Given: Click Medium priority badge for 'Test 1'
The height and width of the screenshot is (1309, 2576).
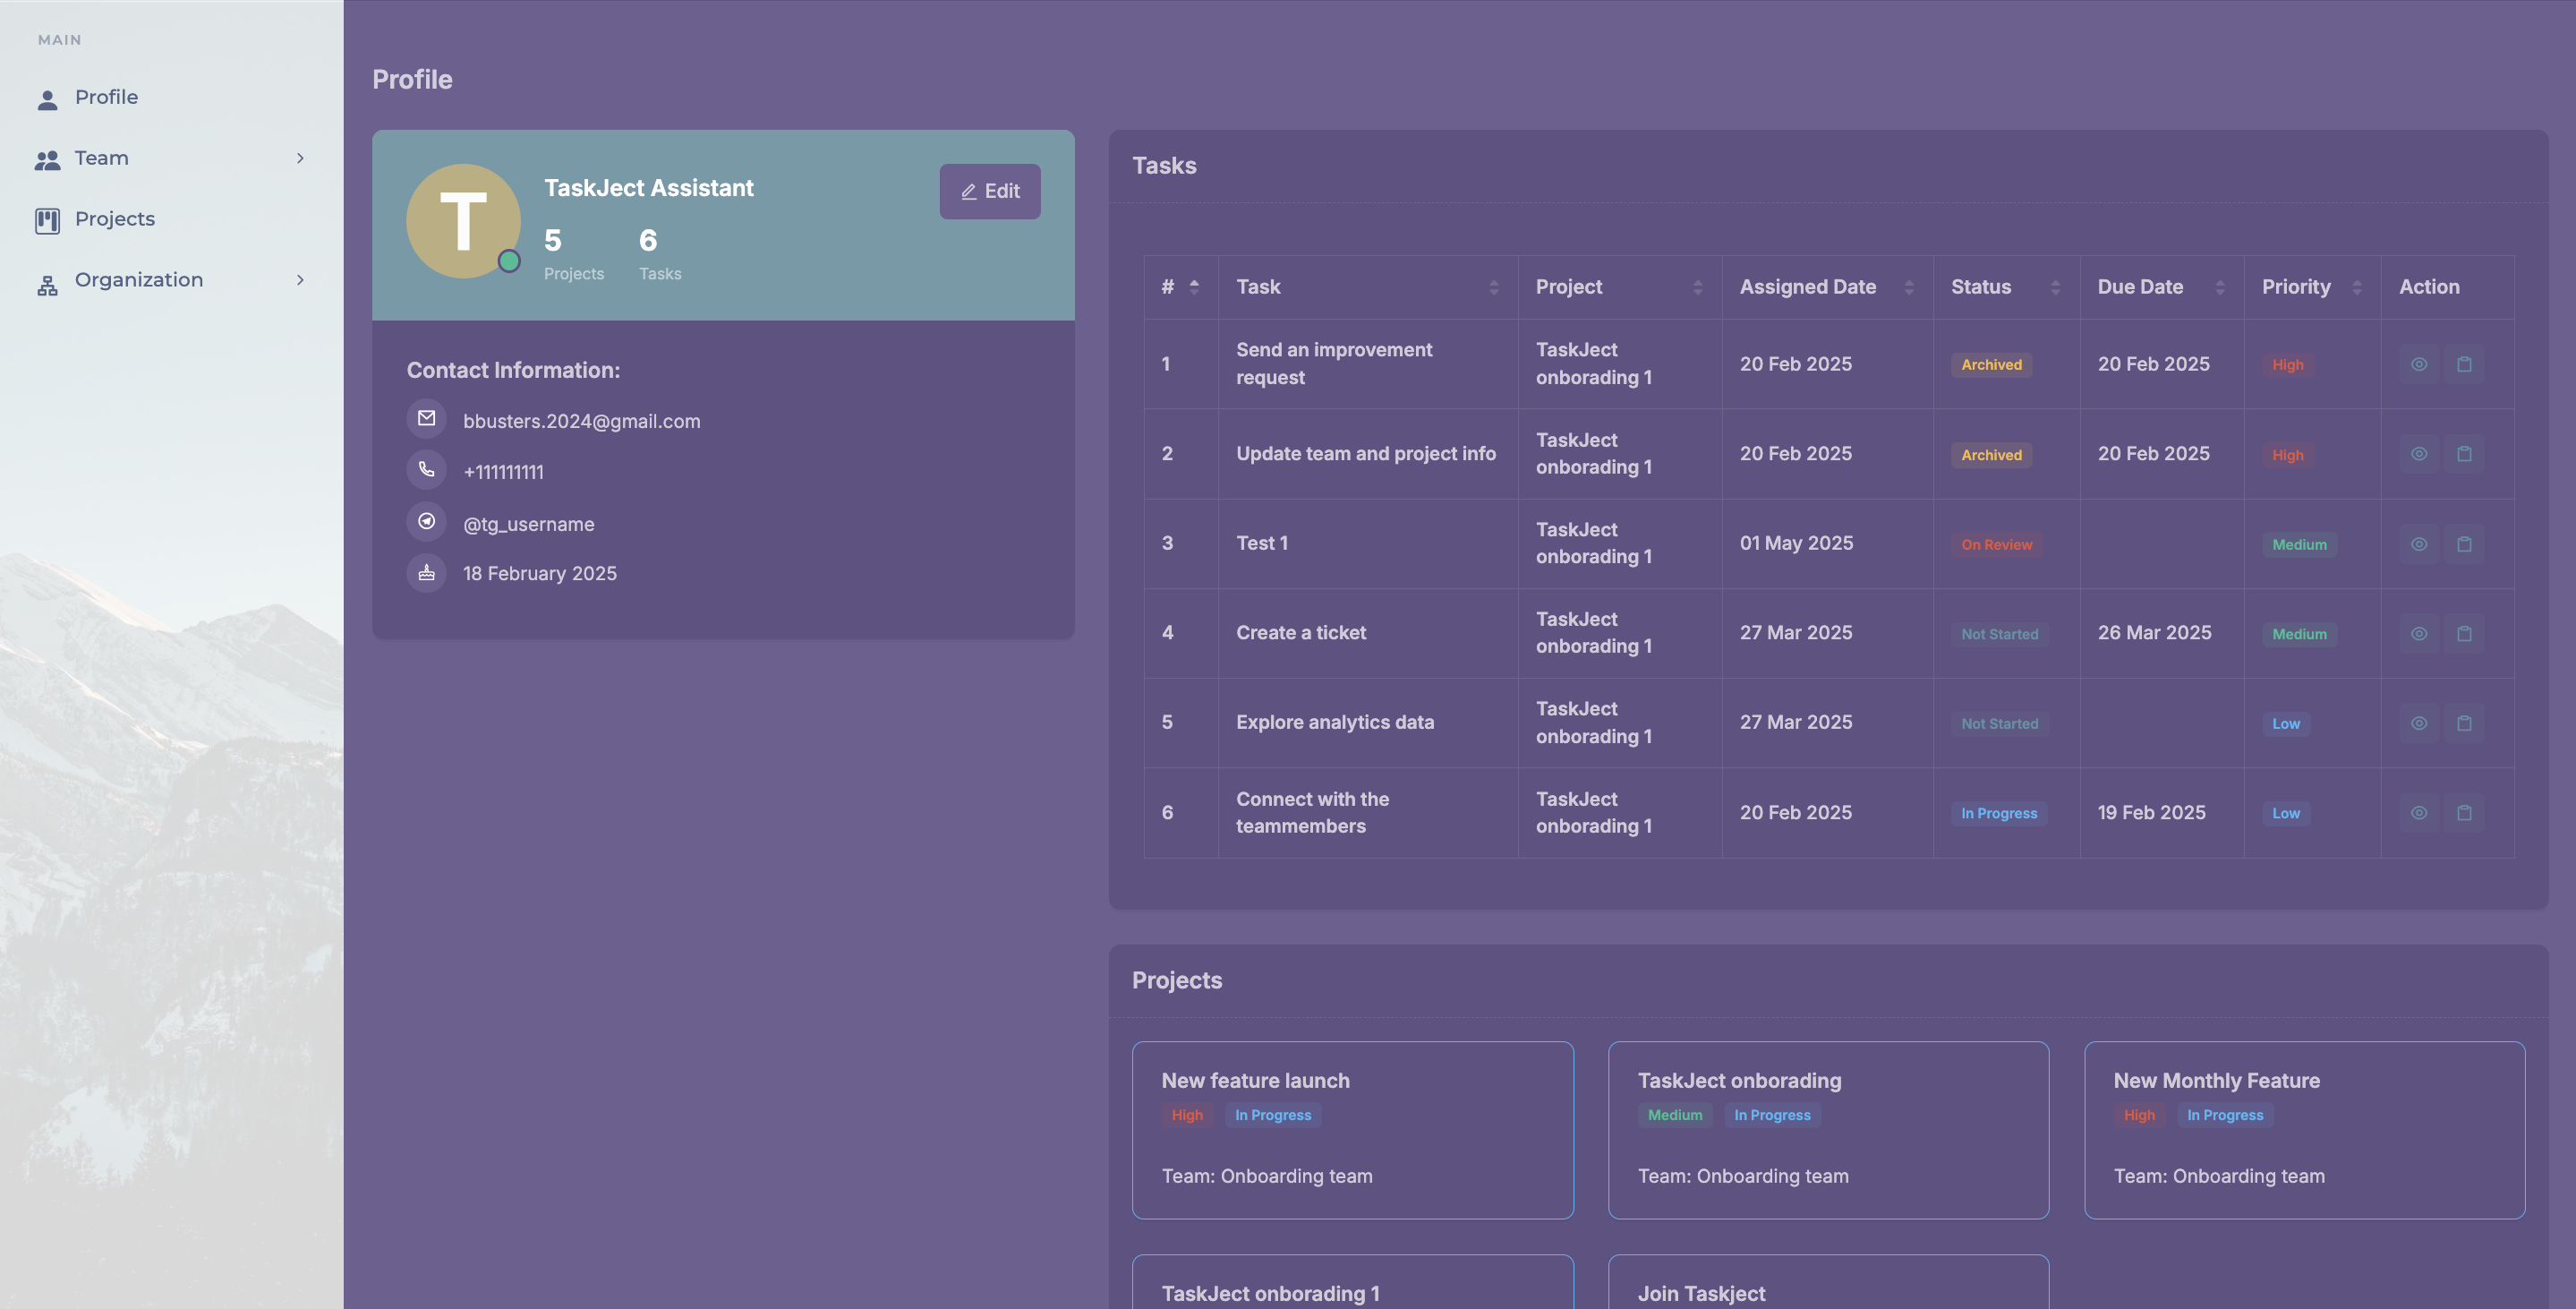Looking at the screenshot, I should (2299, 545).
